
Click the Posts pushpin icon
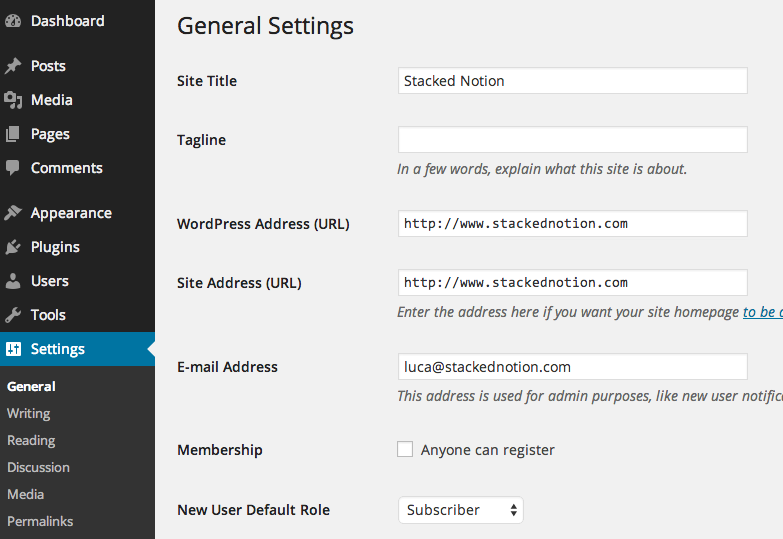[13, 65]
